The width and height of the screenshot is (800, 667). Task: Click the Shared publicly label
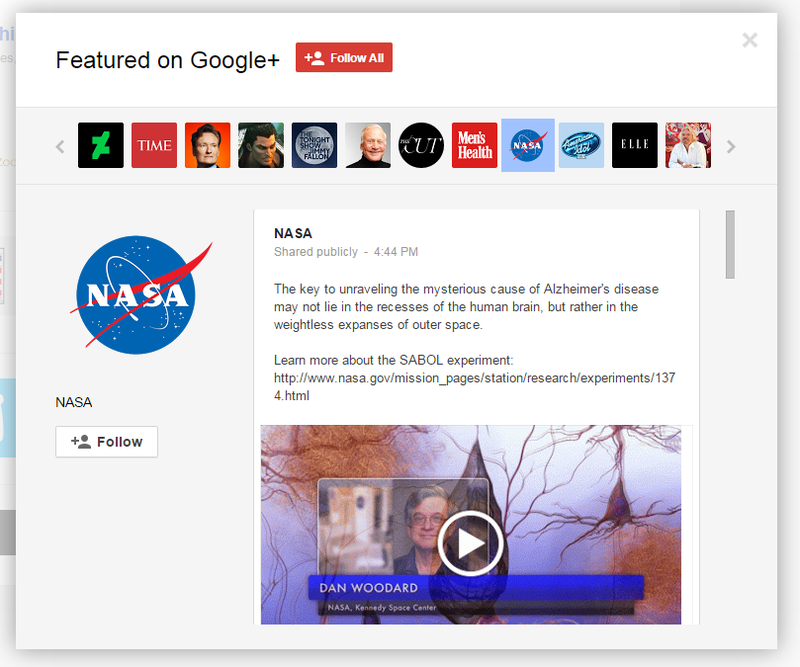point(316,252)
